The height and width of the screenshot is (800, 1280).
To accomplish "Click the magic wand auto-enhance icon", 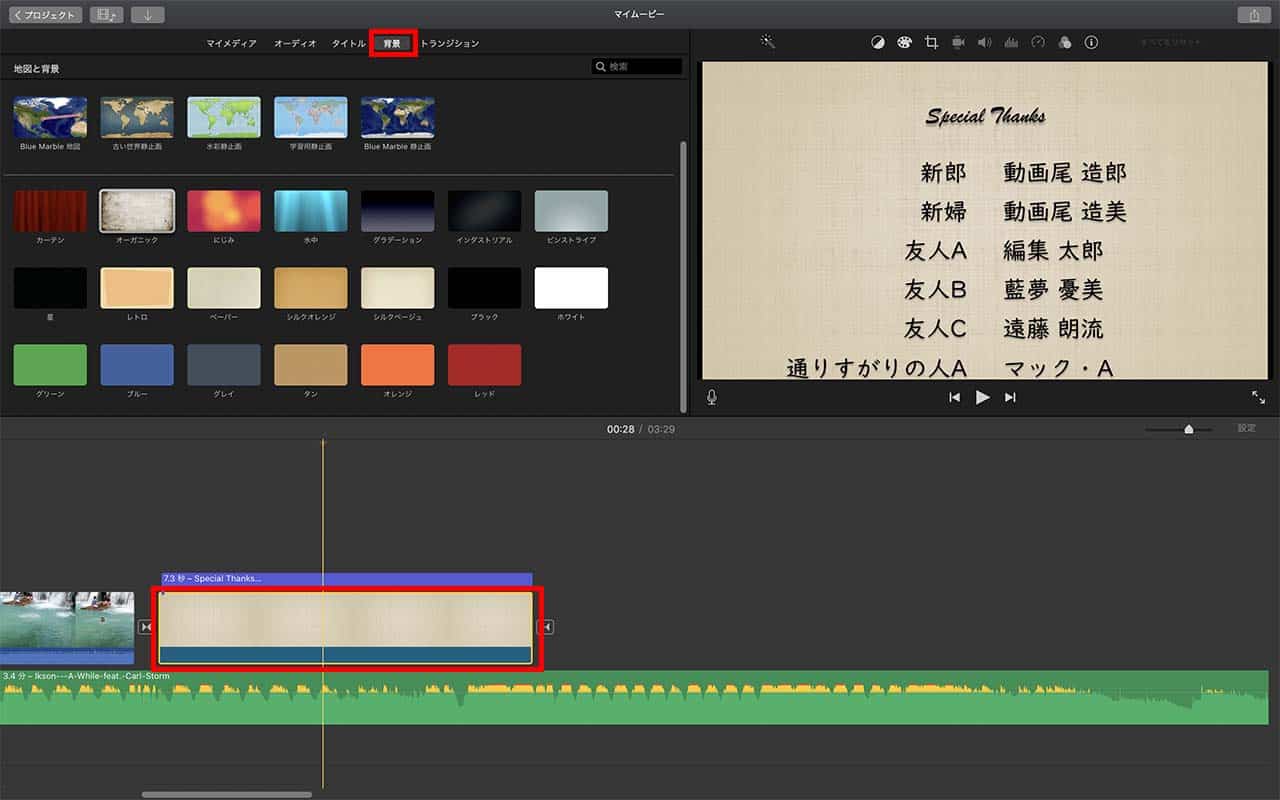I will [x=768, y=42].
